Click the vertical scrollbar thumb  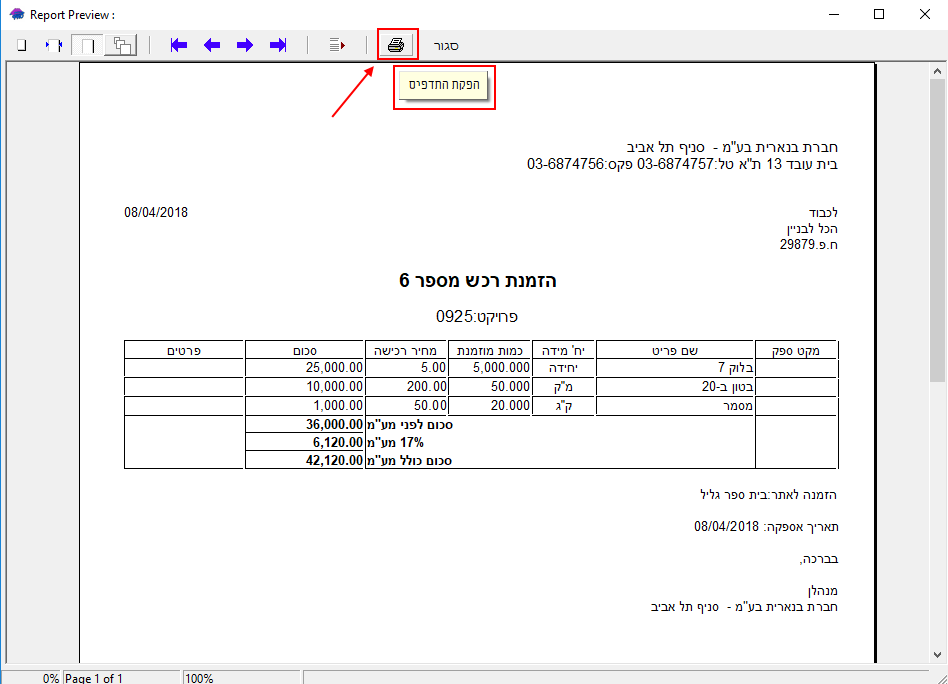(x=937, y=230)
